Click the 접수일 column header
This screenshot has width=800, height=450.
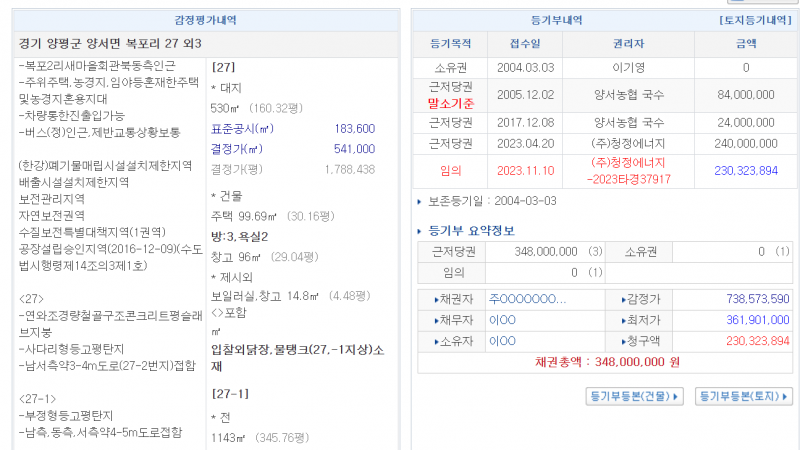[525, 43]
